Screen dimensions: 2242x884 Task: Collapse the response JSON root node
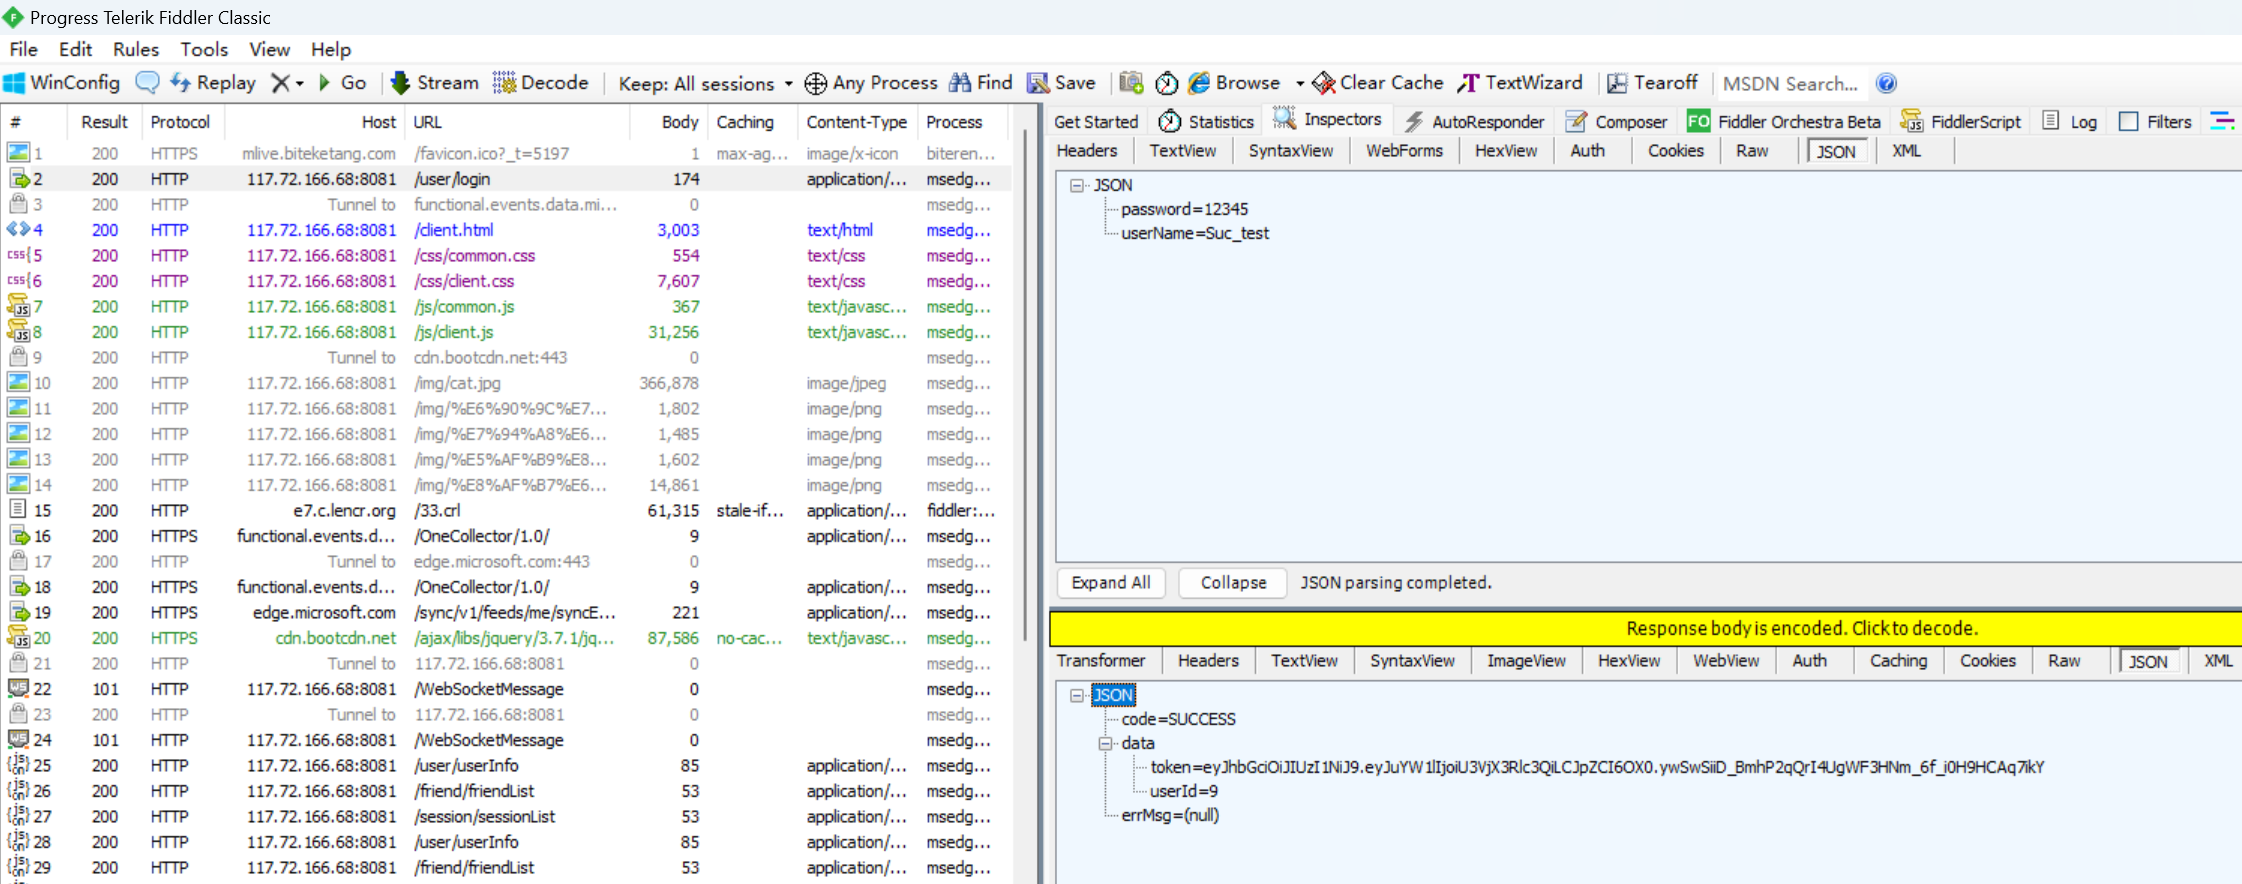1077,695
